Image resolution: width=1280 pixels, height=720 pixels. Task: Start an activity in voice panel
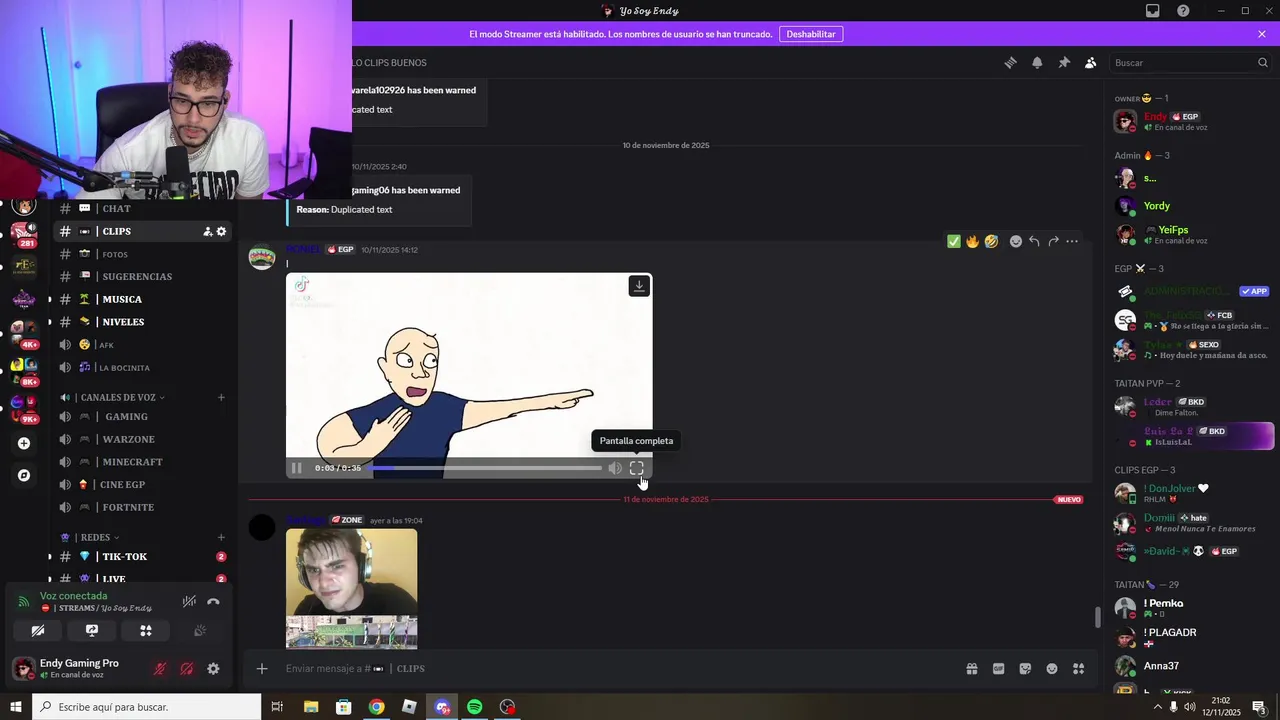click(146, 631)
